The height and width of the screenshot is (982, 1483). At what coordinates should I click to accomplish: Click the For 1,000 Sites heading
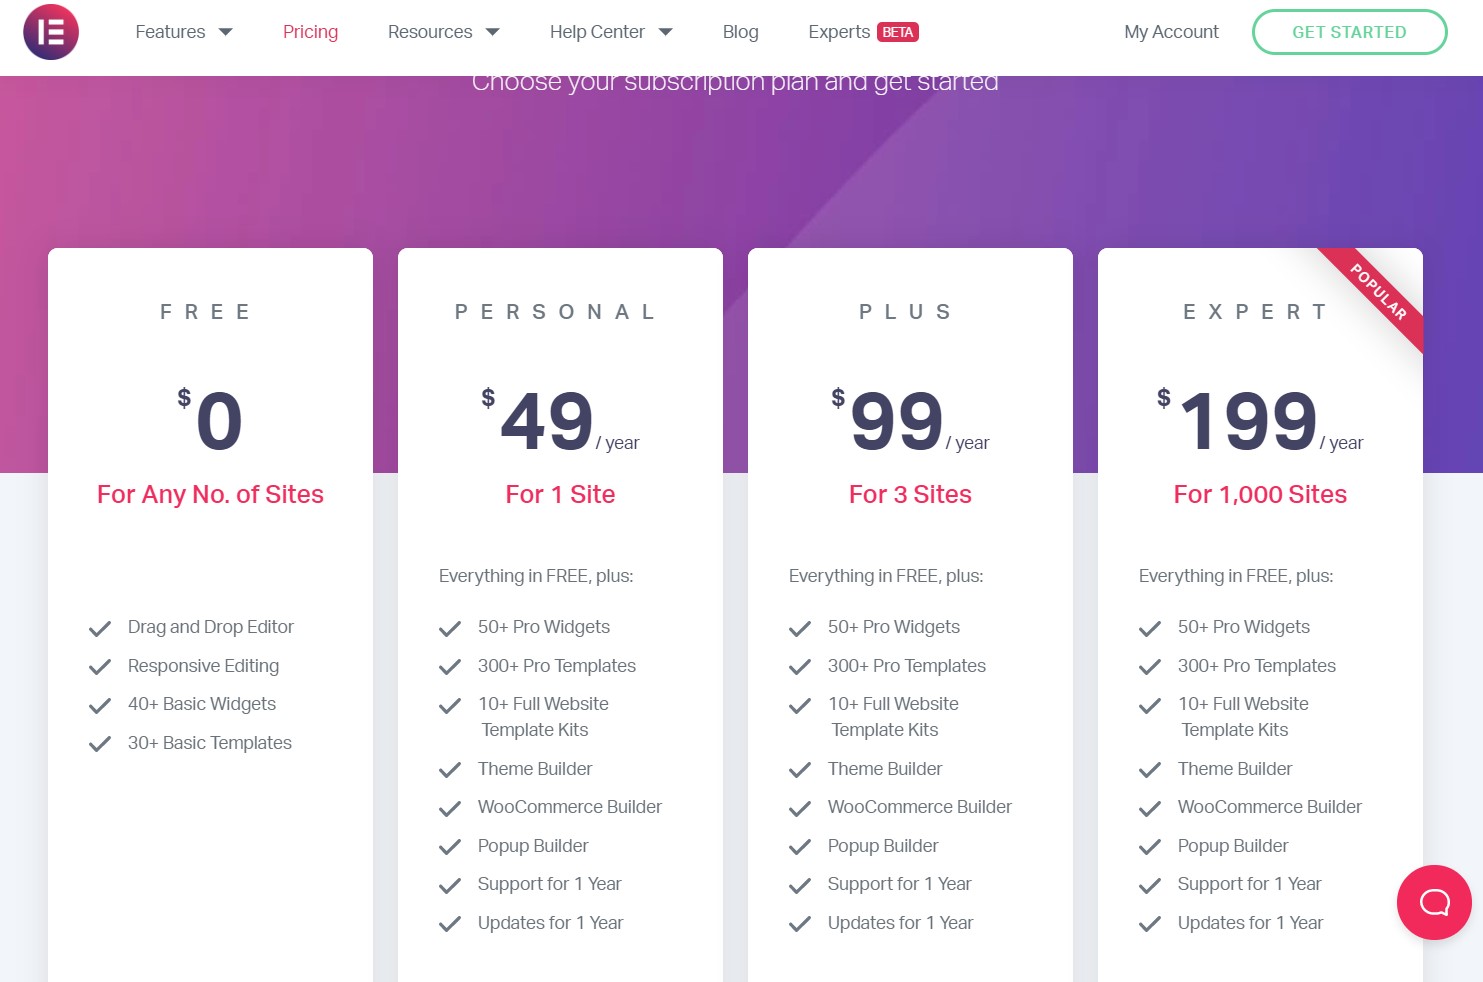click(x=1260, y=494)
